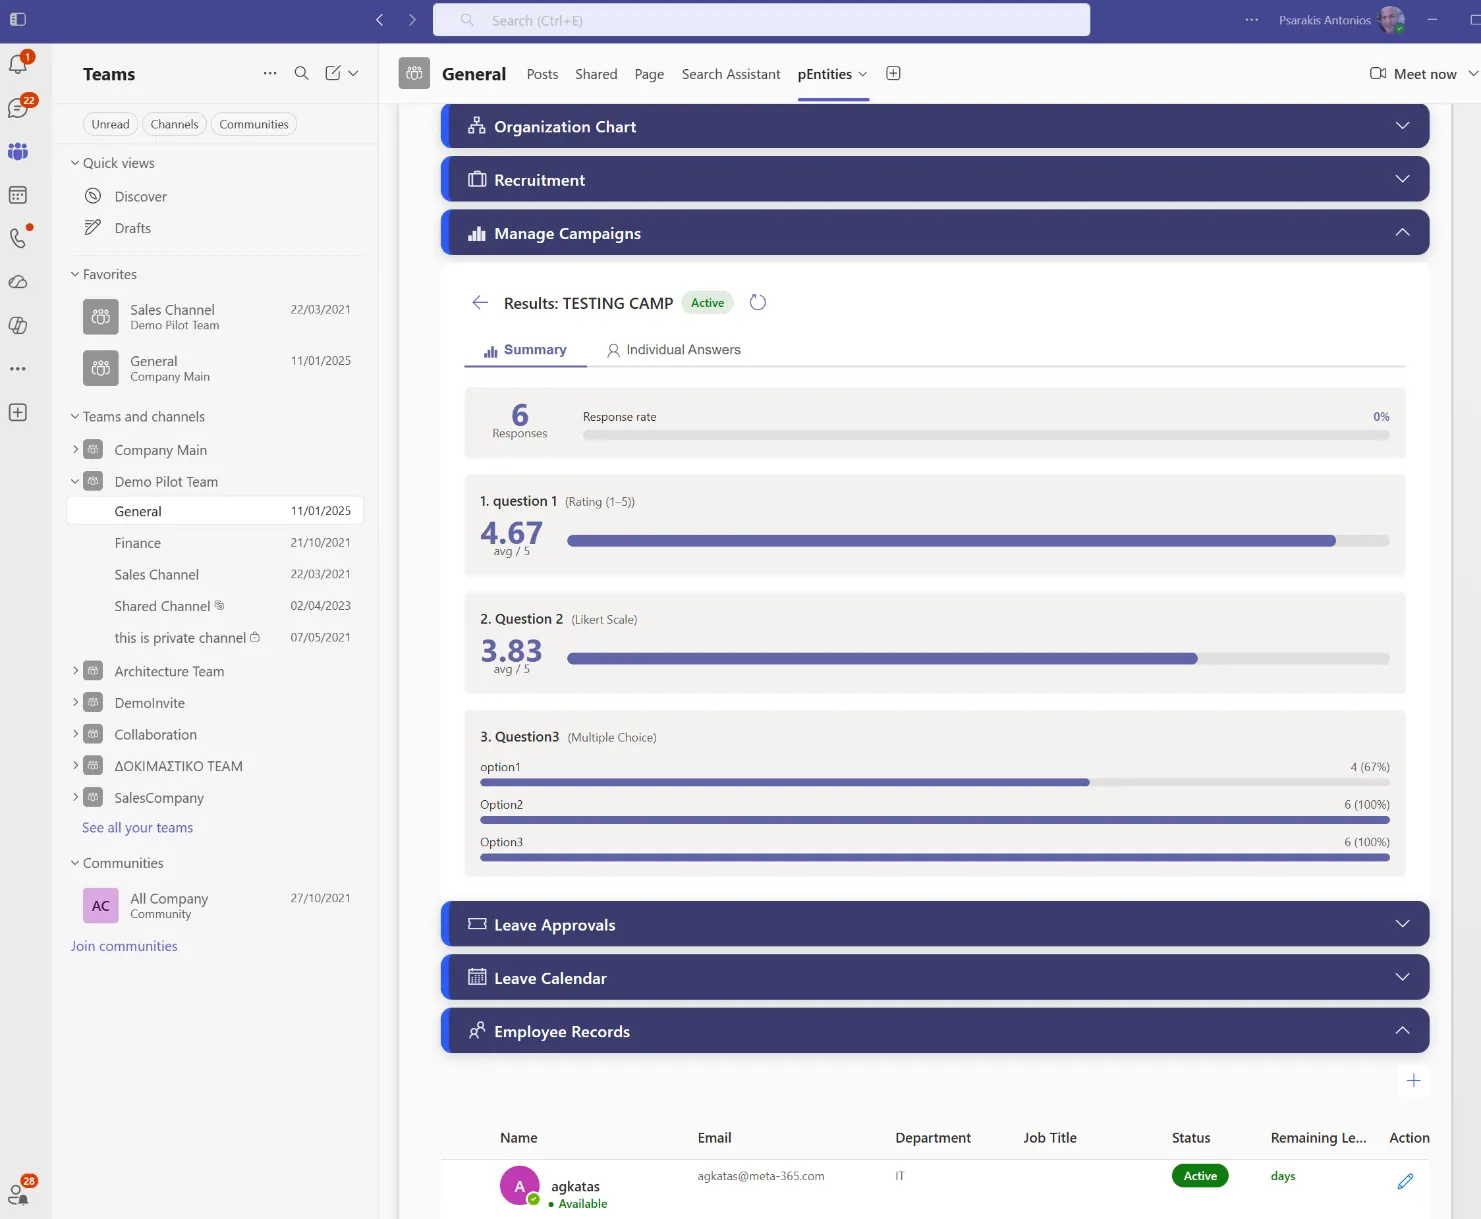
Task: Switch to the Search Assistant tab
Action: pos(731,74)
